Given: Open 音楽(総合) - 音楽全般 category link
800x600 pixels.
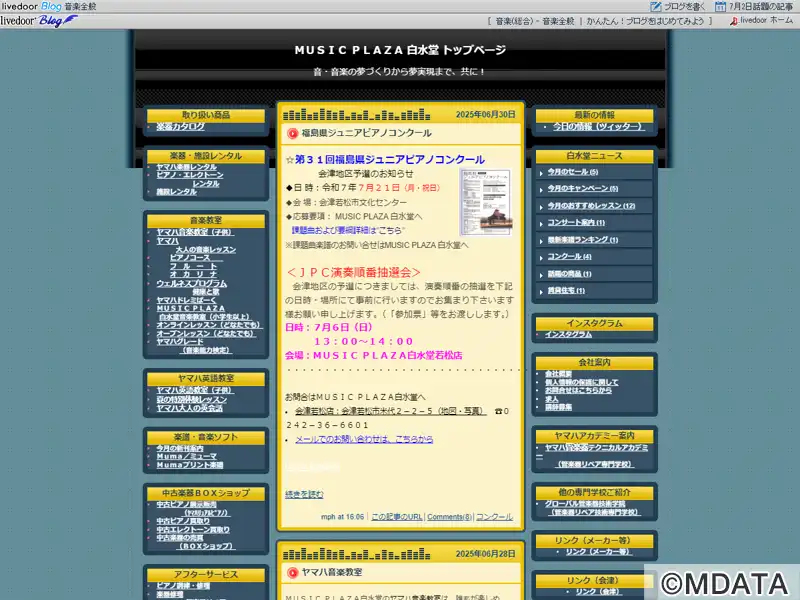Looking at the screenshot, I should (x=534, y=21).
